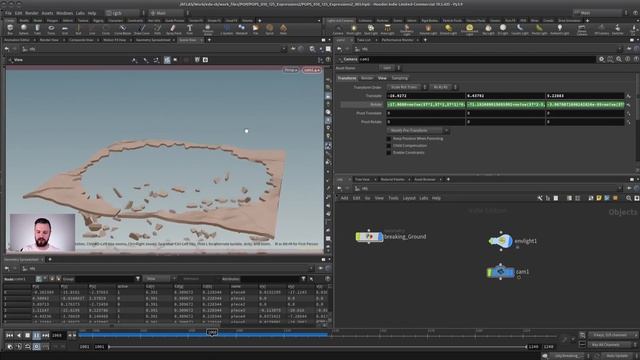Select the L-System shelf tool
The image size is (640, 360).
tap(227, 29)
